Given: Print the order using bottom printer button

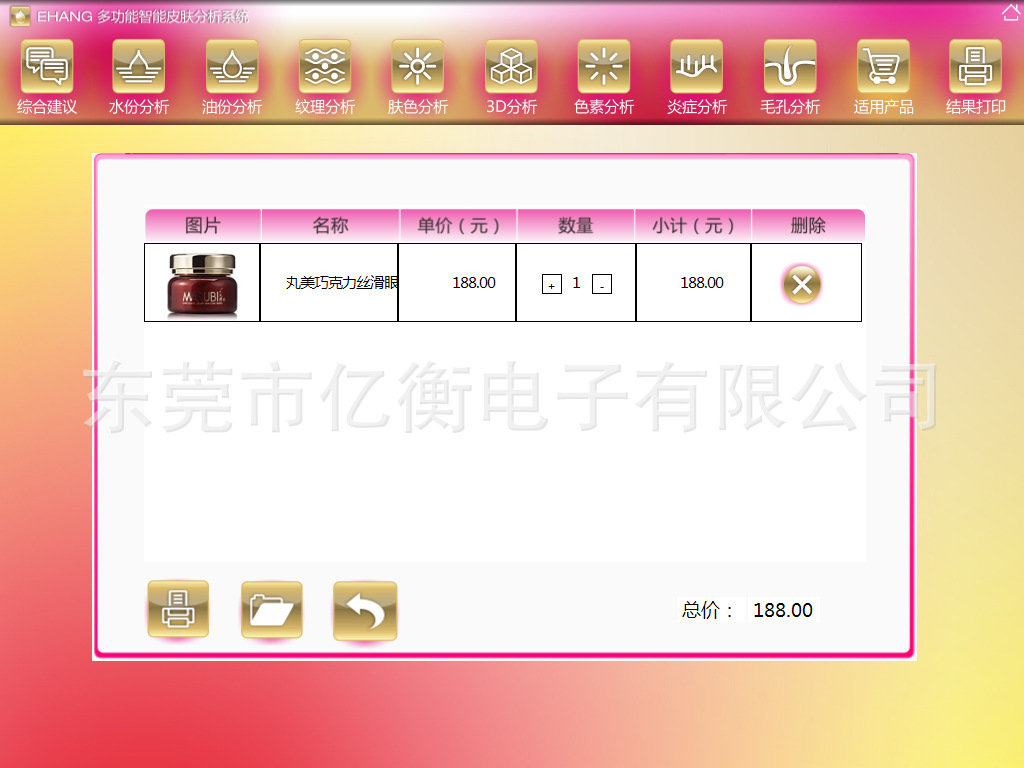Looking at the screenshot, I should pyautogui.click(x=178, y=609).
